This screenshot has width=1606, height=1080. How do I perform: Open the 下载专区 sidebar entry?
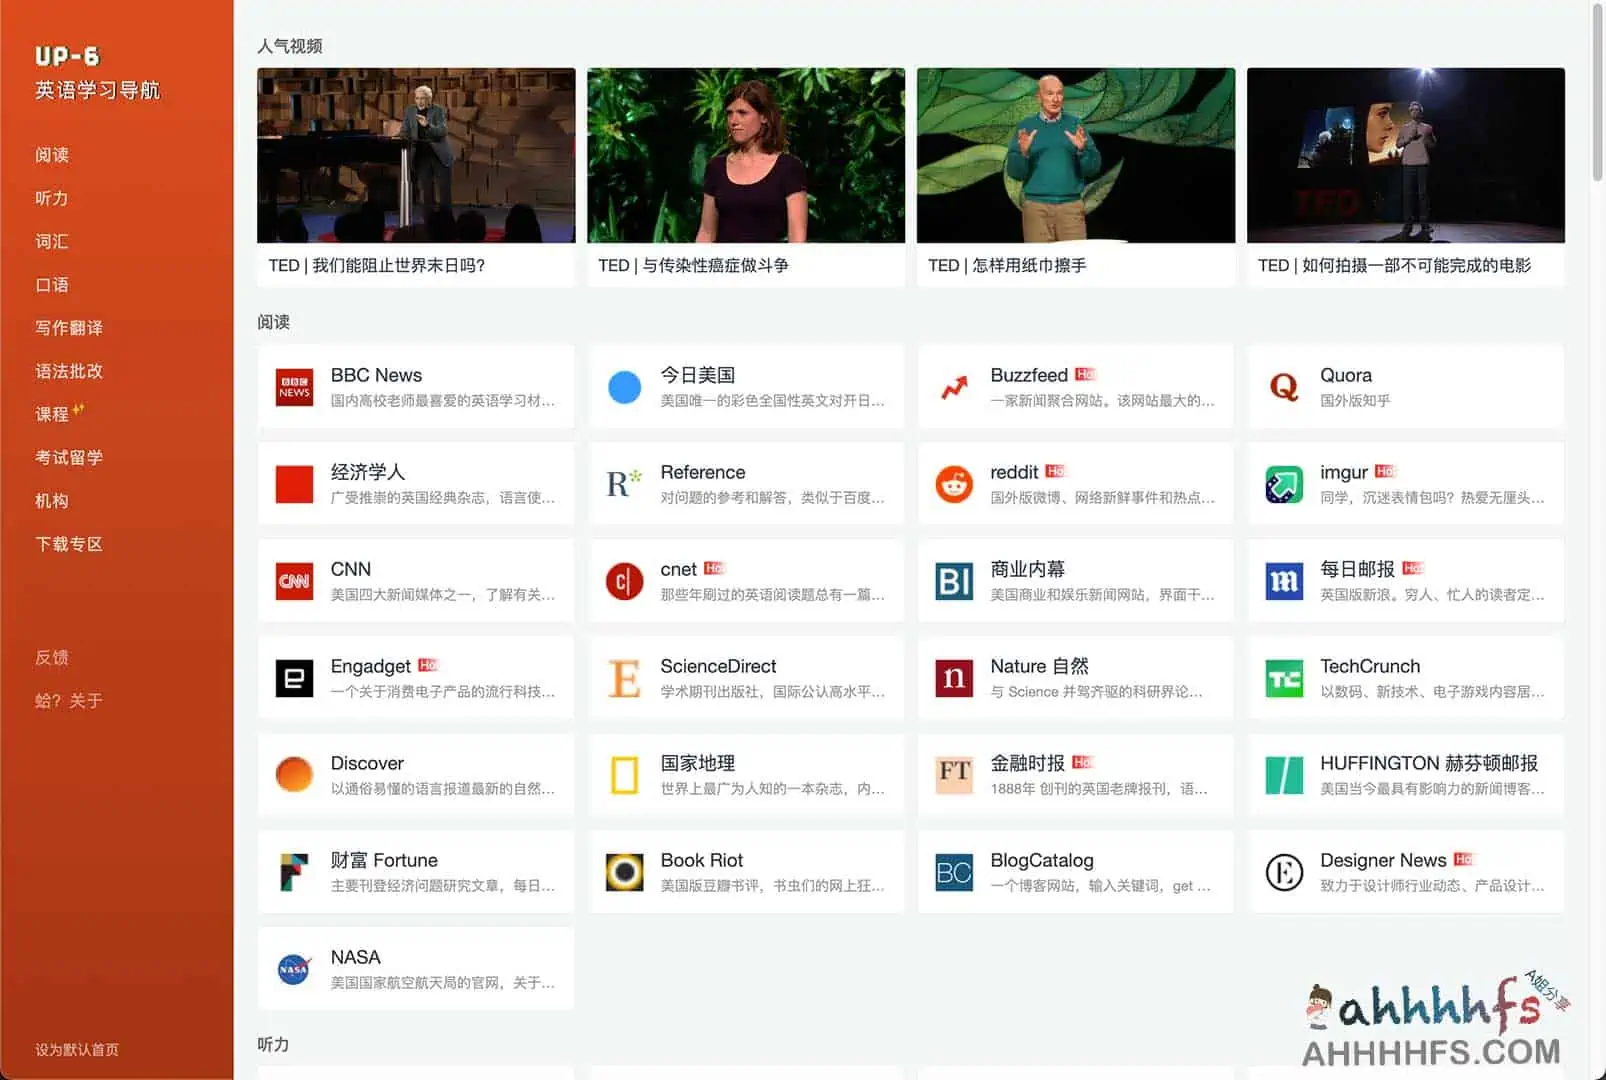point(69,544)
